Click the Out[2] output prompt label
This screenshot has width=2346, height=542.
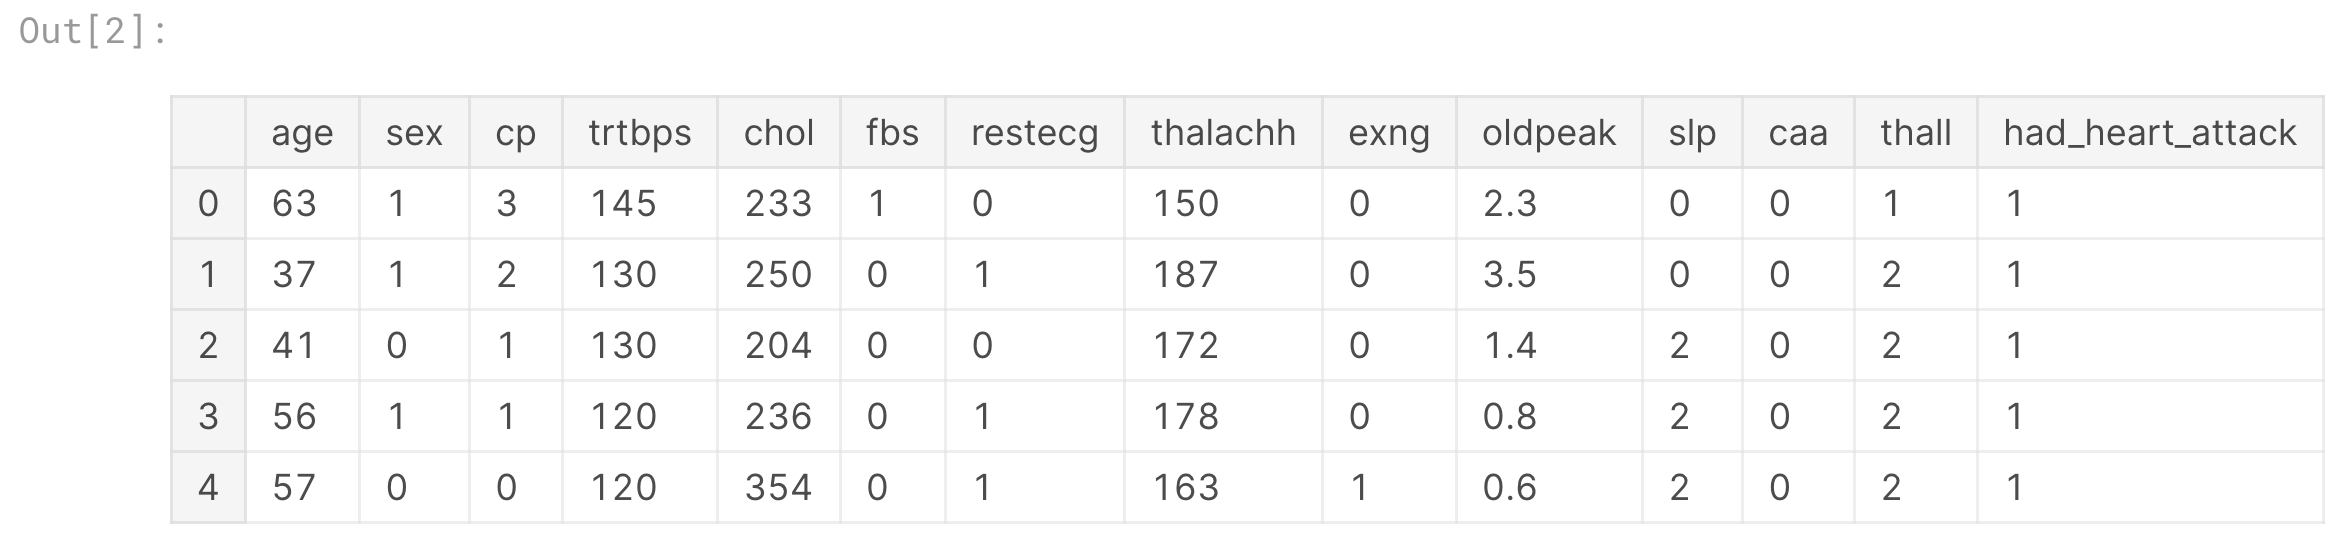[x=93, y=32]
